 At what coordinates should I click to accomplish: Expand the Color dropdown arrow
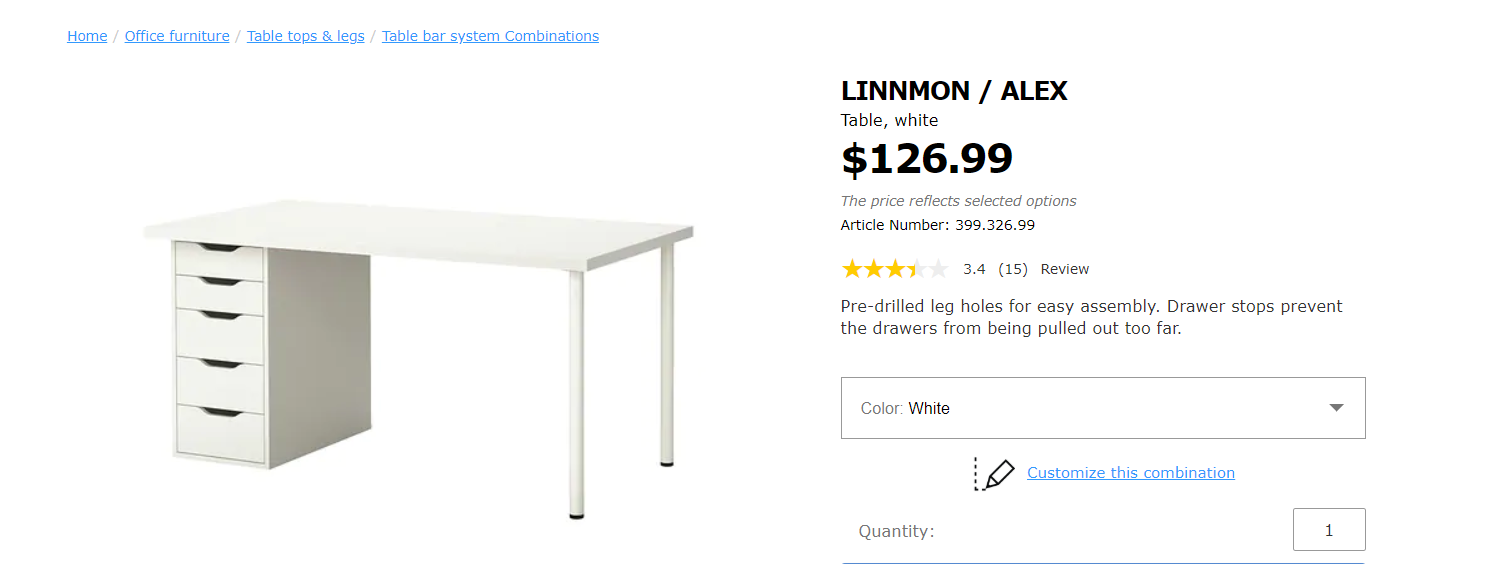click(x=1336, y=408)
